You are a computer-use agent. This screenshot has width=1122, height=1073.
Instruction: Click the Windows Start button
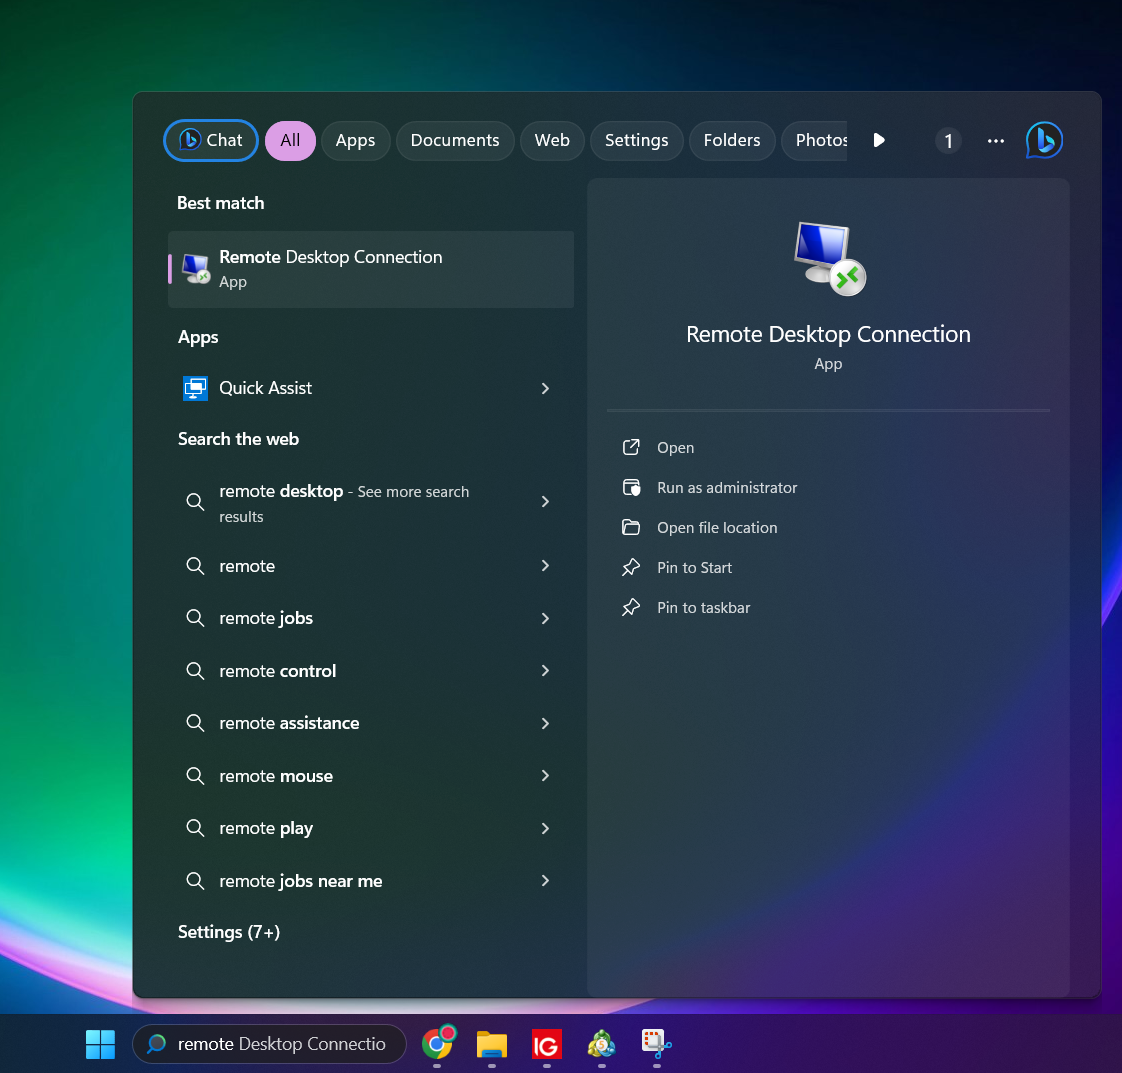(x=100, y=1044)
